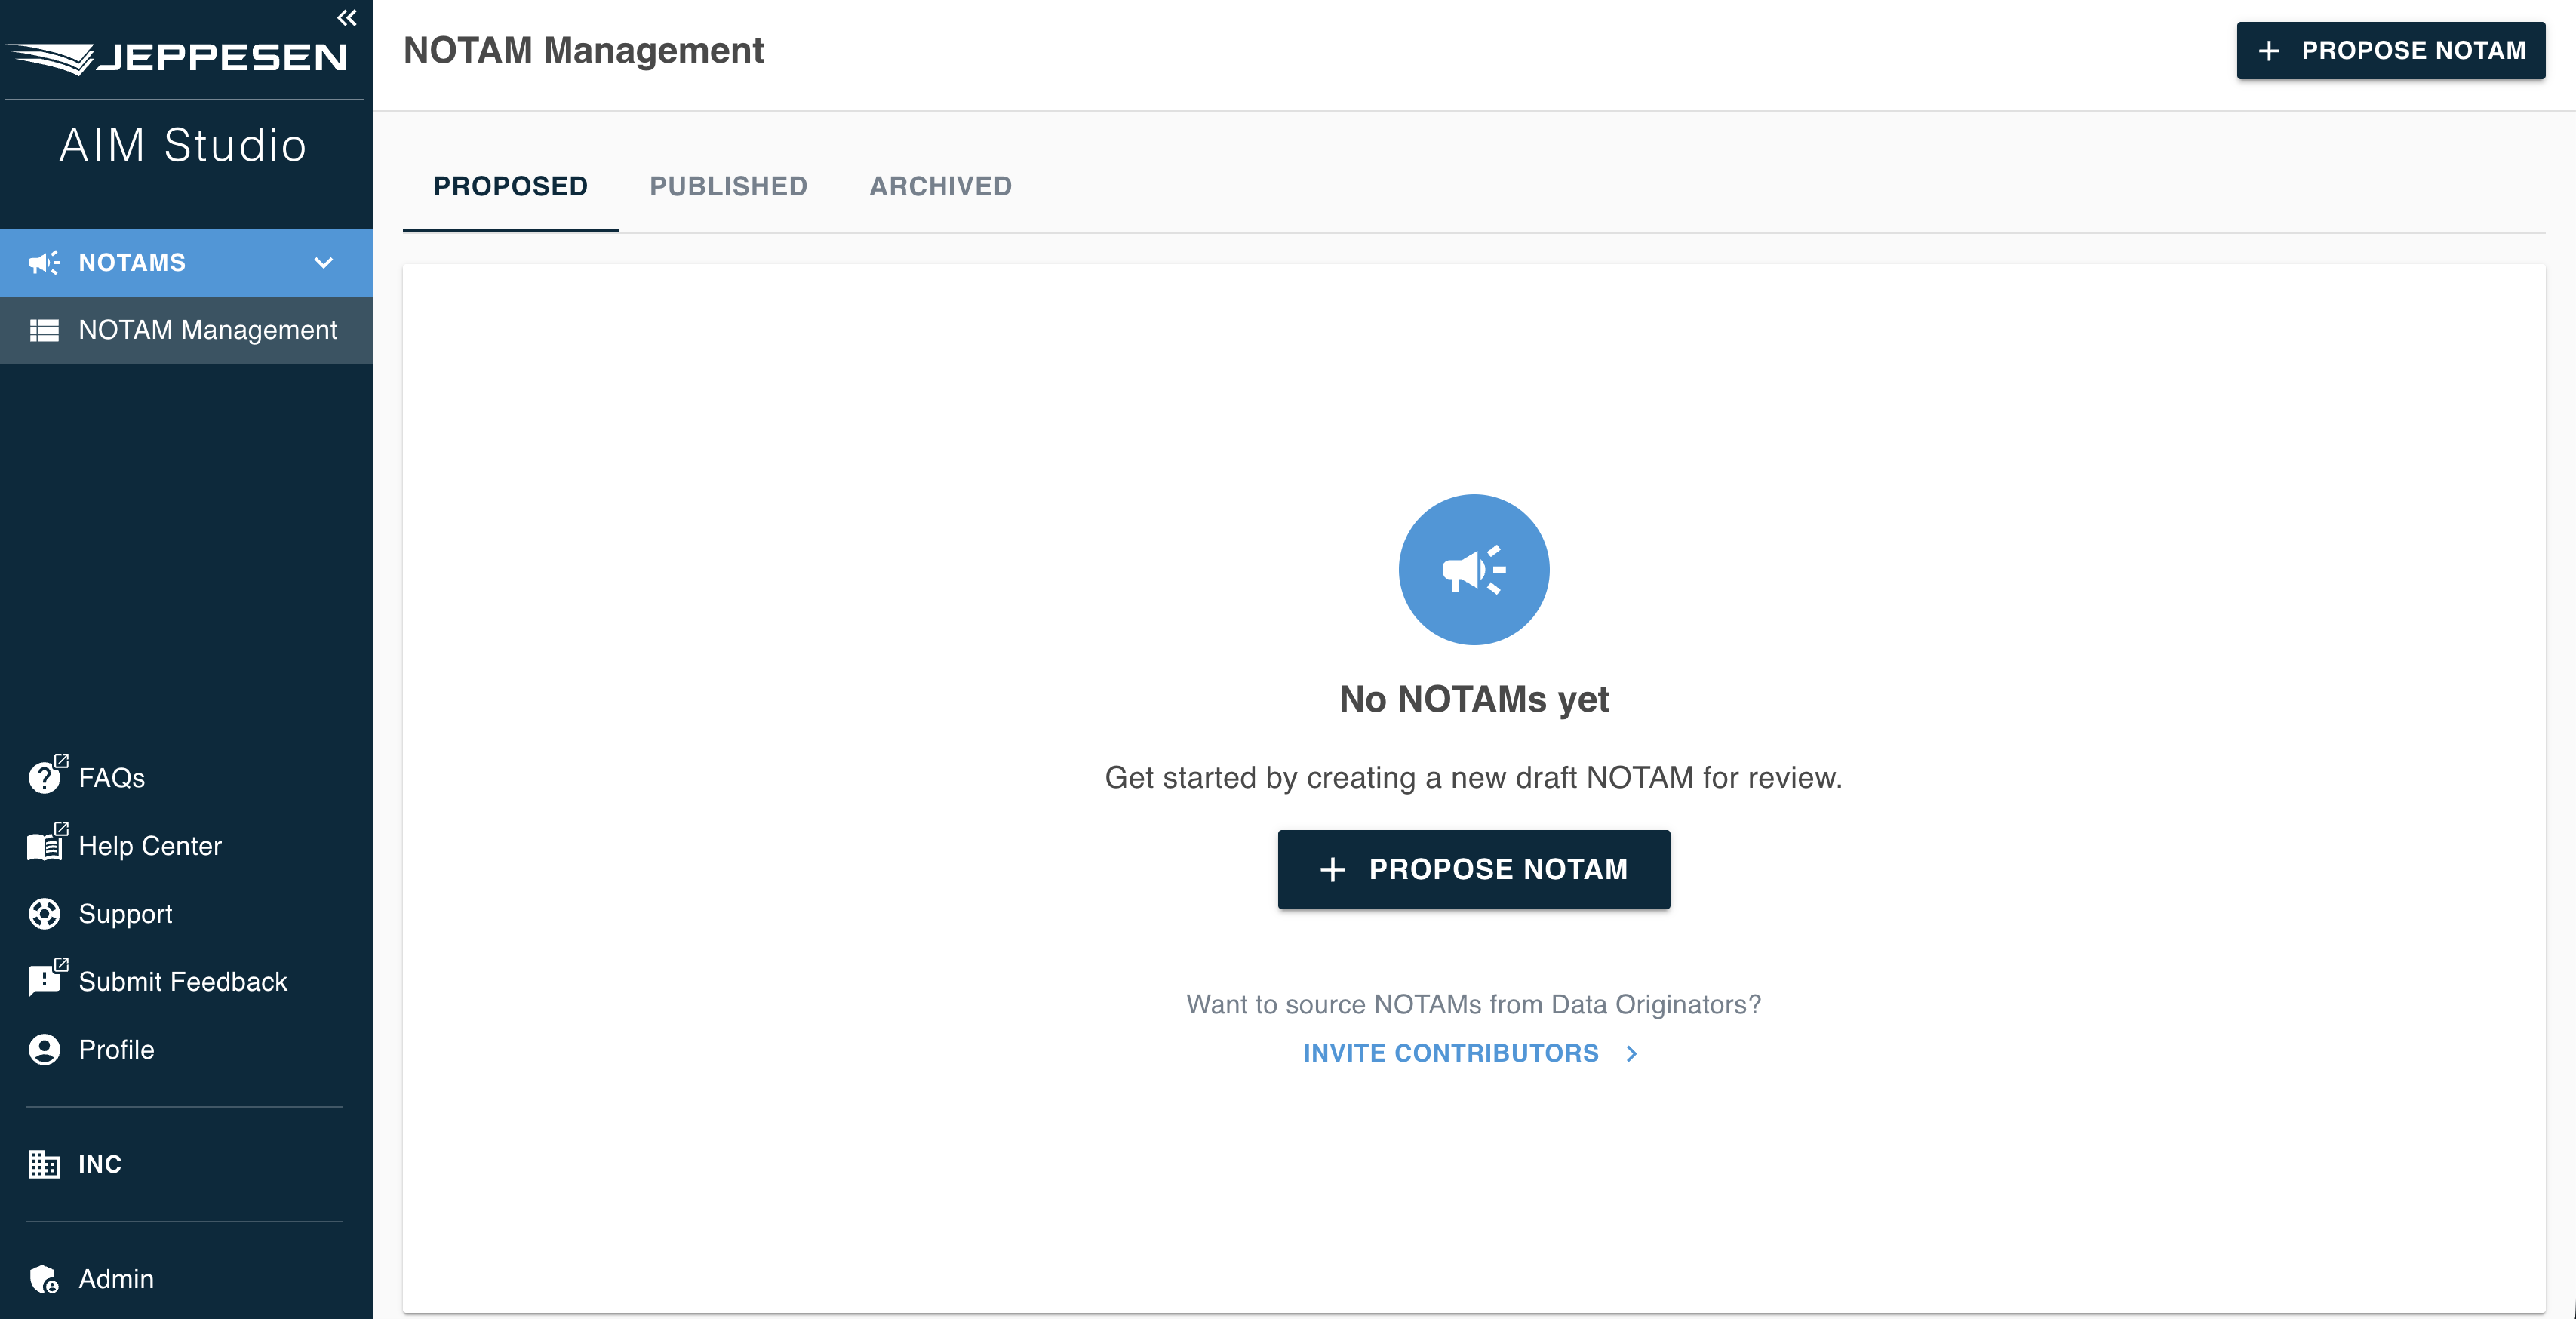This screenshot has height=1319, width=2576.
Task: Open the FAQs link
Action: pyautogui.click(x=111, y=778)
